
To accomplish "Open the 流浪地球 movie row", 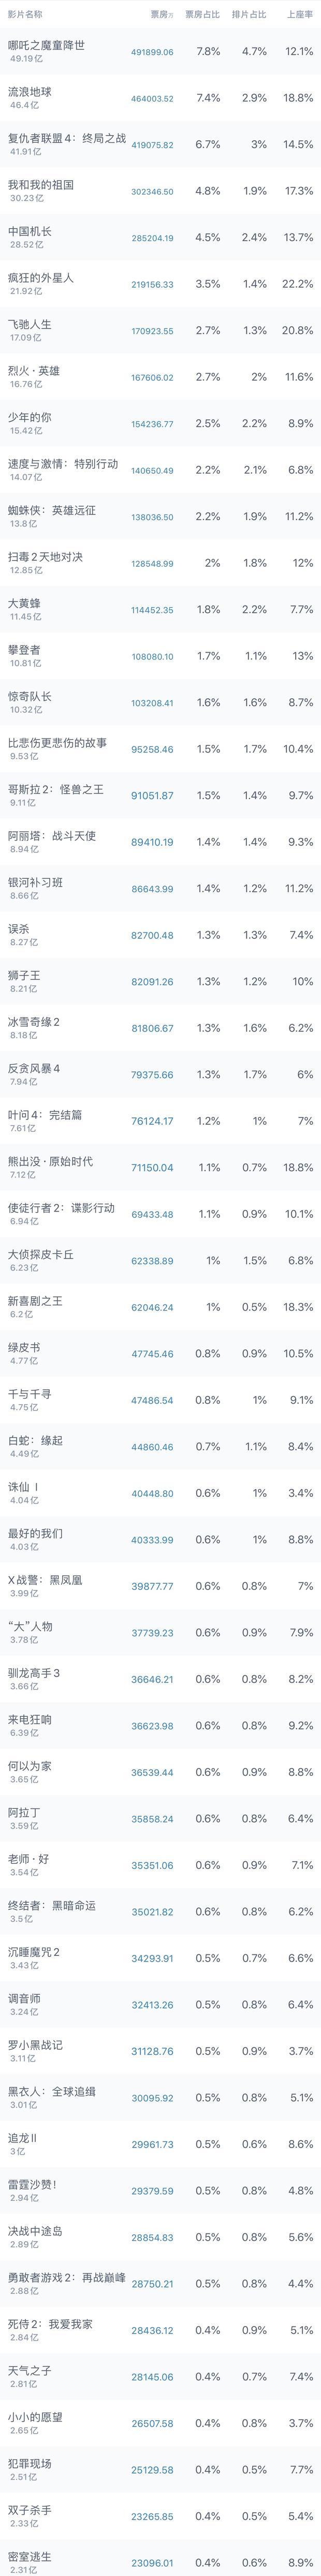I will click(x=160, y=98).
